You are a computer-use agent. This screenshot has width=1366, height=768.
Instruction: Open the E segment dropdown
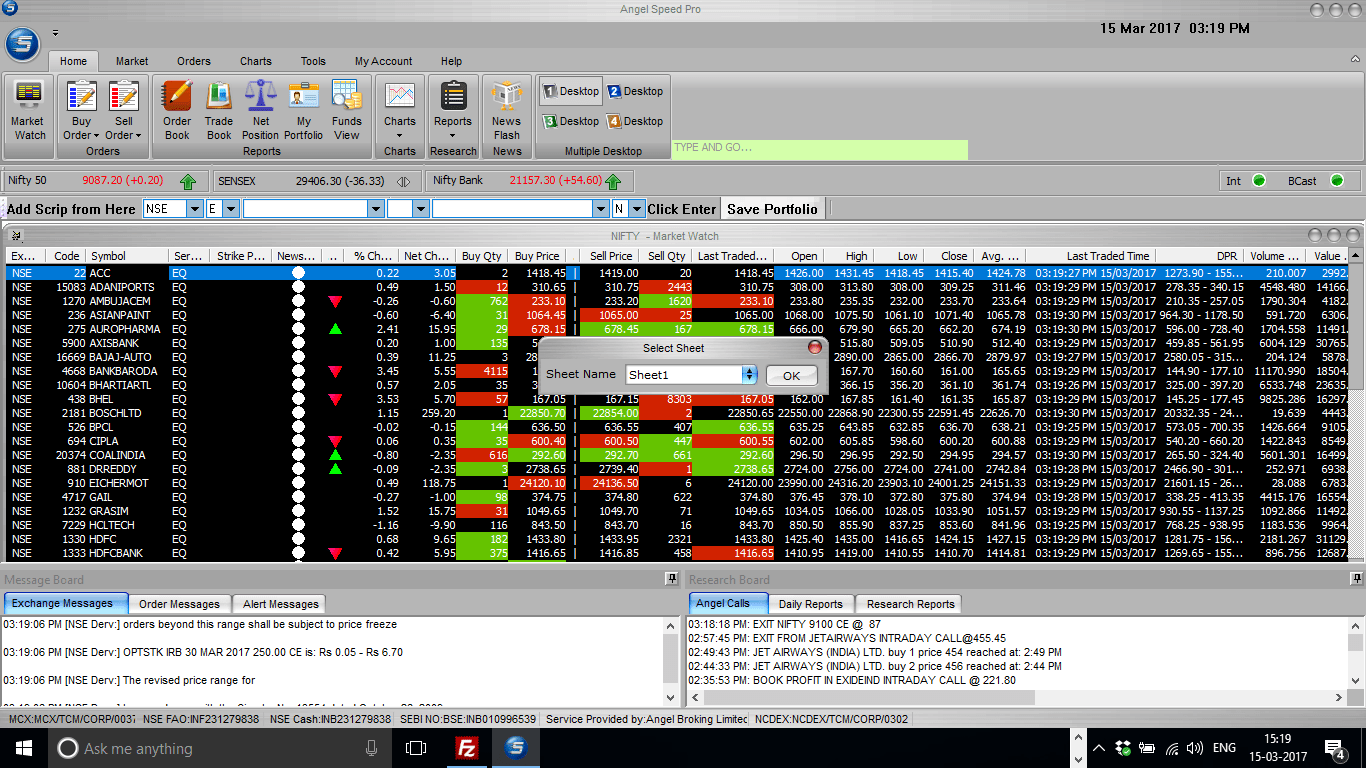(x=231, y=209)
